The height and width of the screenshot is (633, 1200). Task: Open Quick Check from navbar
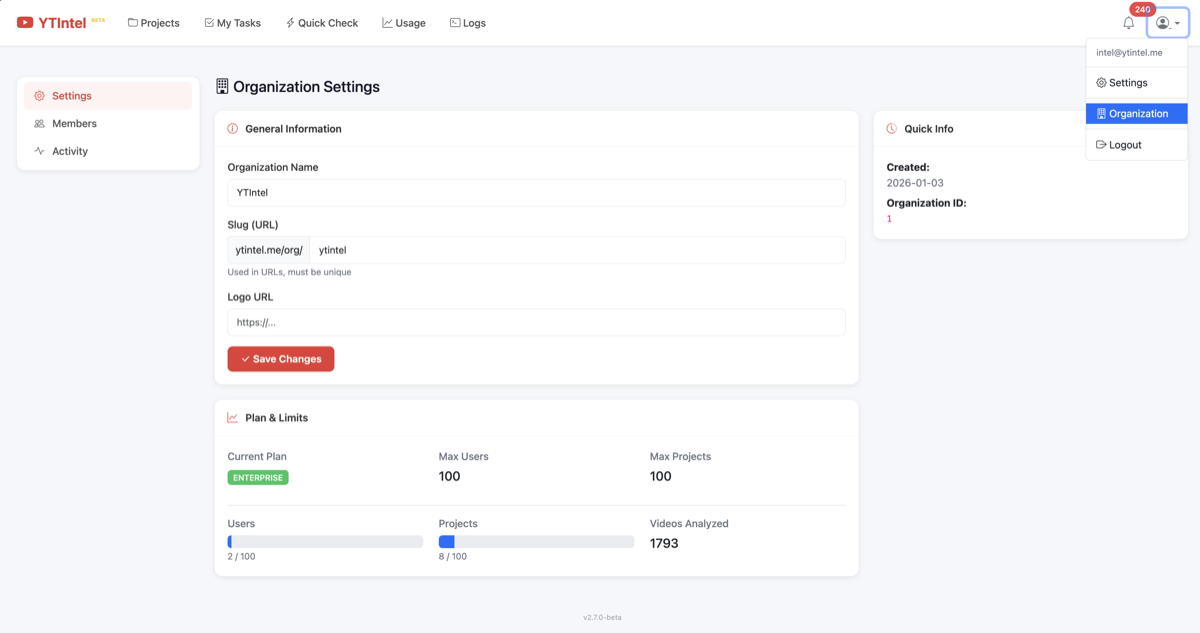point(321,23)
